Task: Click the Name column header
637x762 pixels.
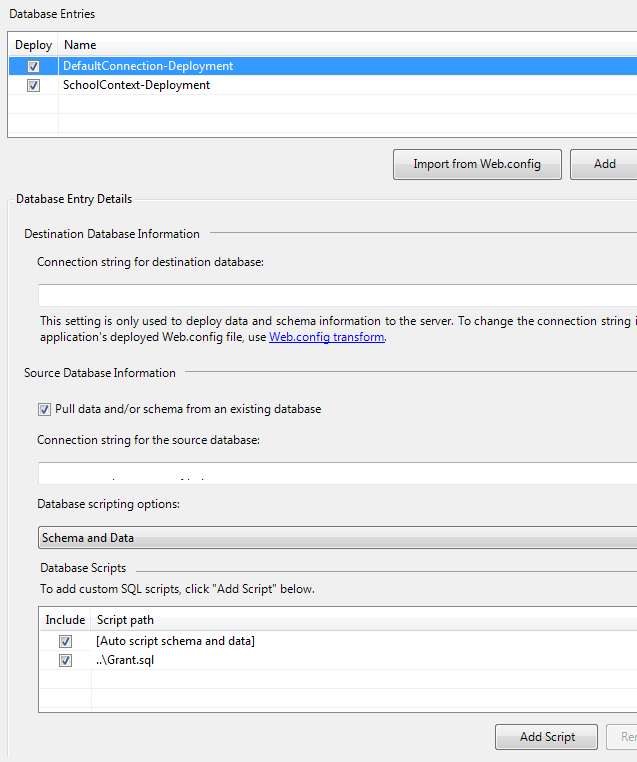Action: (80, 45)
